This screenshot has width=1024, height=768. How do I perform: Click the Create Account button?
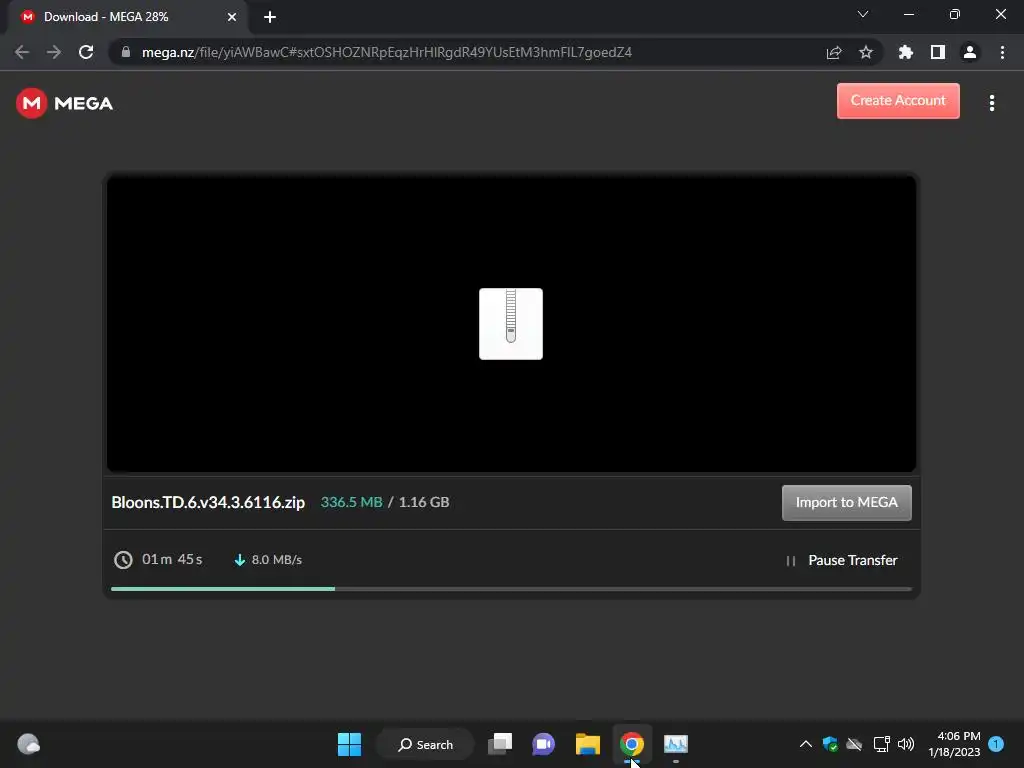[898, 101]
